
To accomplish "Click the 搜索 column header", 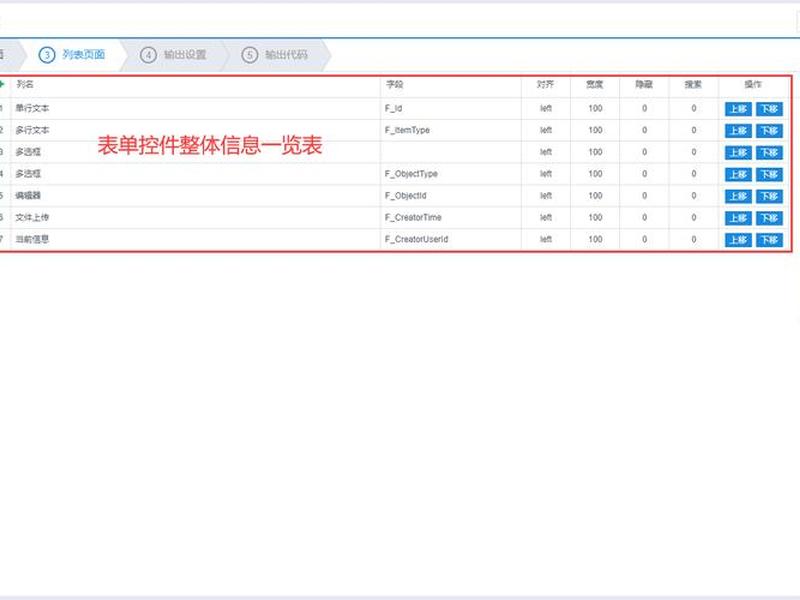I will (x=693, y=84).
